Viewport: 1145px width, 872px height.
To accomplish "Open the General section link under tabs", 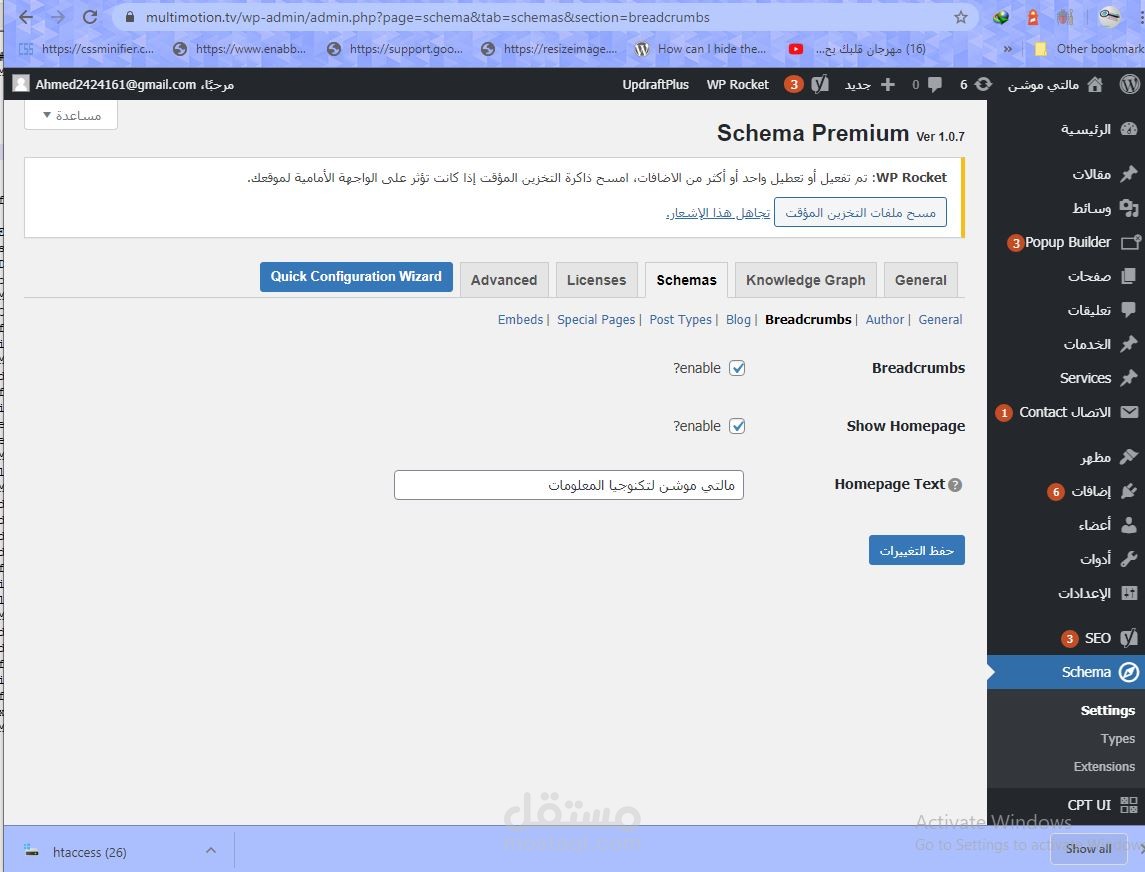I will (940, 319).
